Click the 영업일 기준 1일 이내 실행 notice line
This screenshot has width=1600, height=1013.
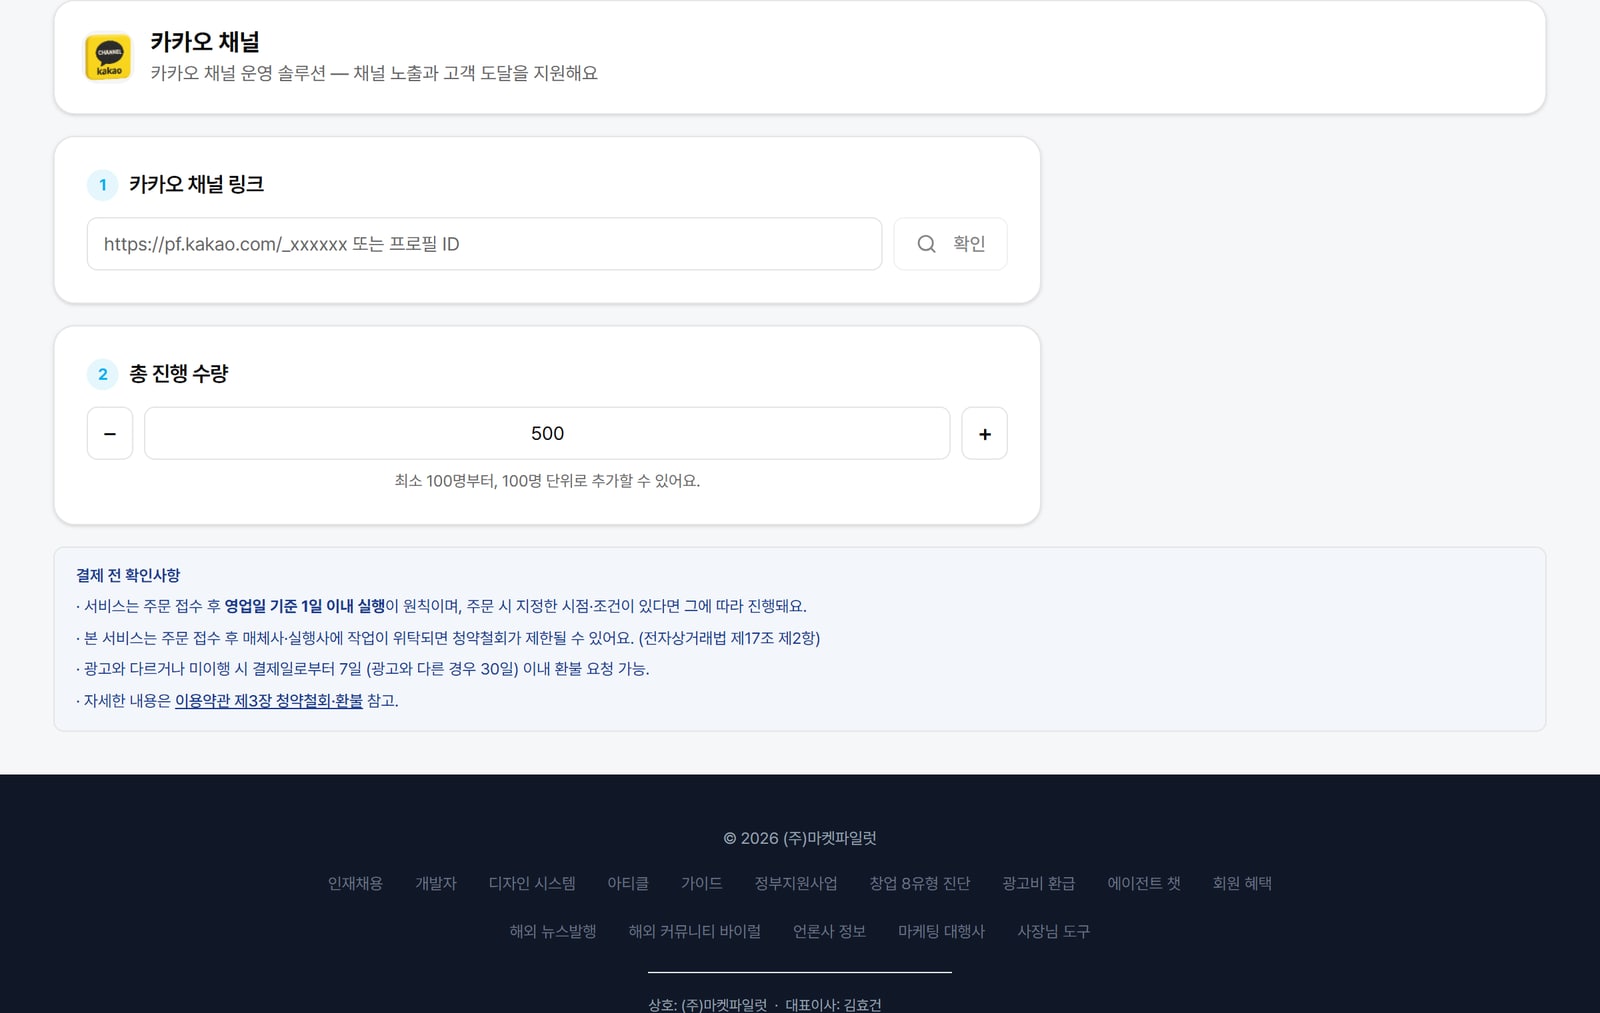coord(441,606)
